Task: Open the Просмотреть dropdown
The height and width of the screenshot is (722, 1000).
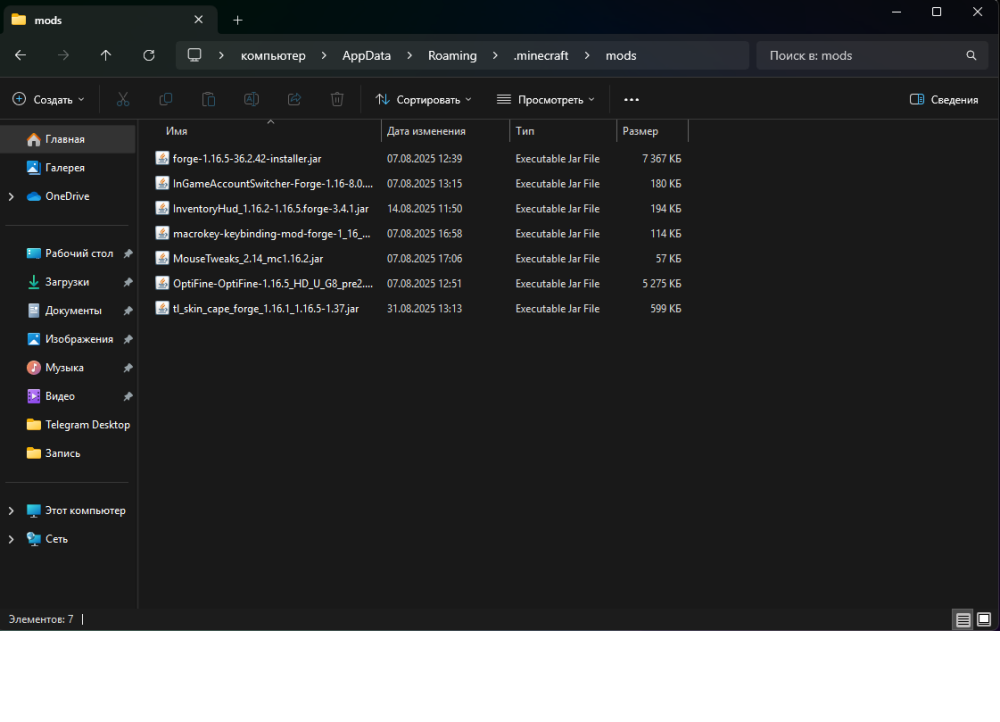Action: tap(546, 99)
